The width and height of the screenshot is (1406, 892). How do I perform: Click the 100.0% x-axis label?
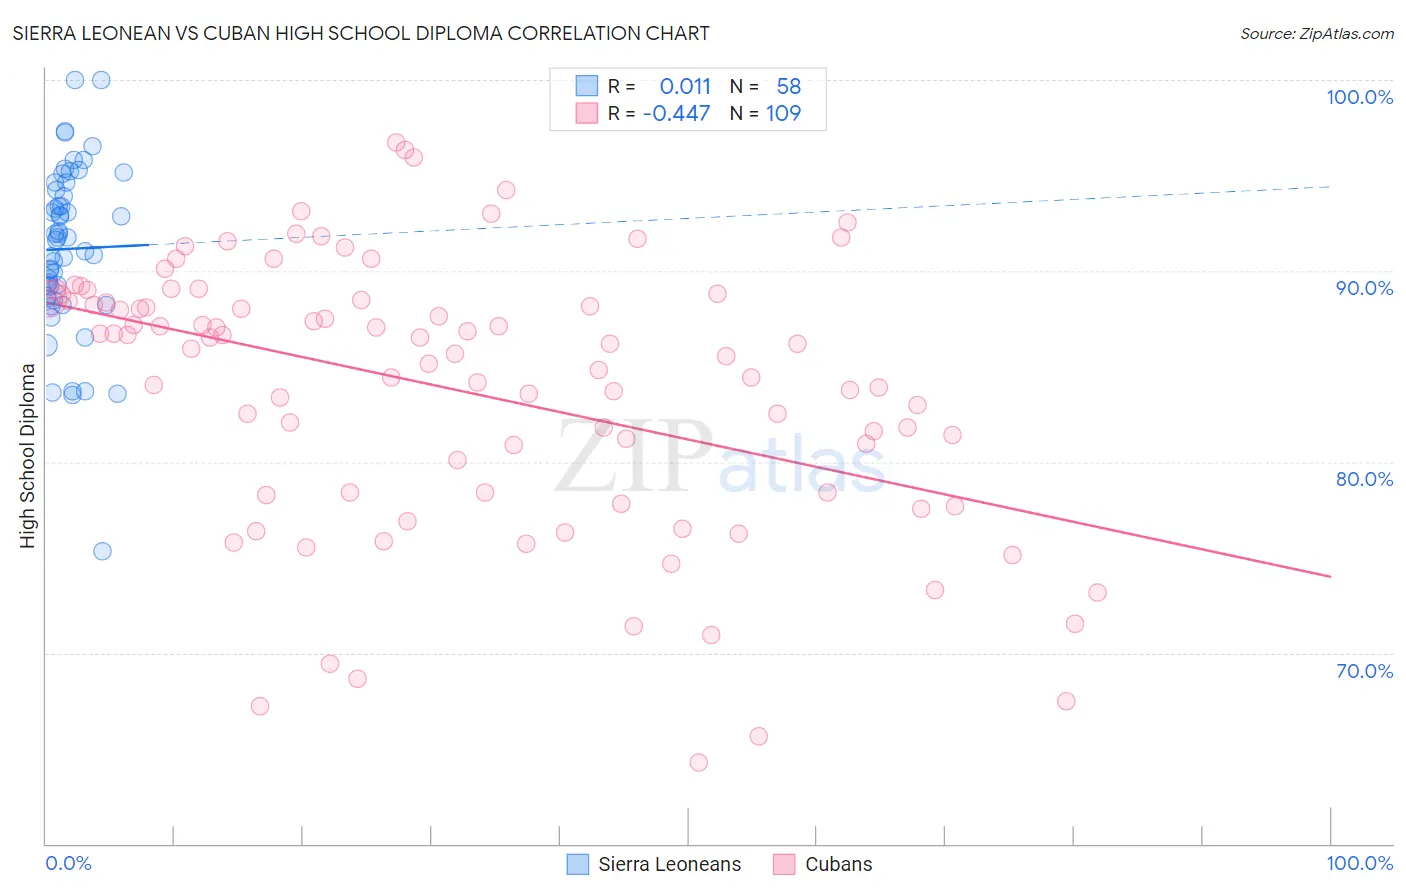1360,863
